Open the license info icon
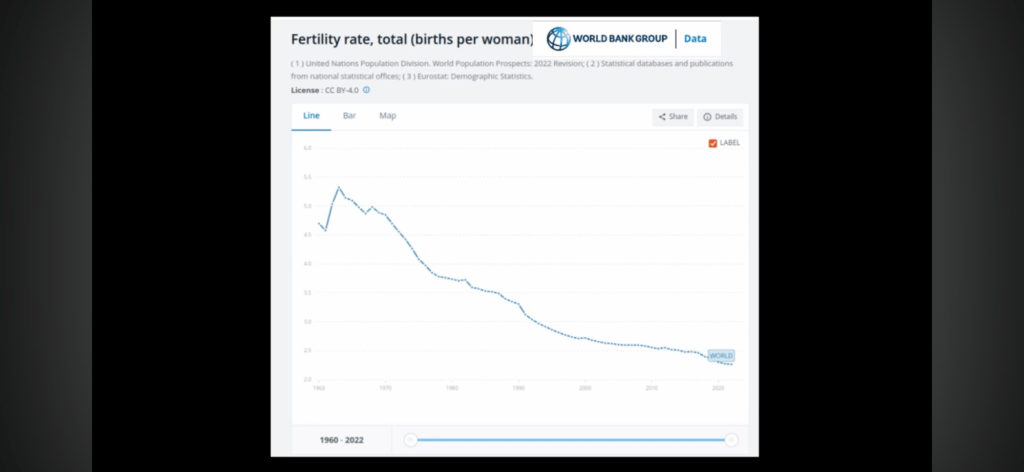Screen dimensions: 1024x472 pos(366,90)
